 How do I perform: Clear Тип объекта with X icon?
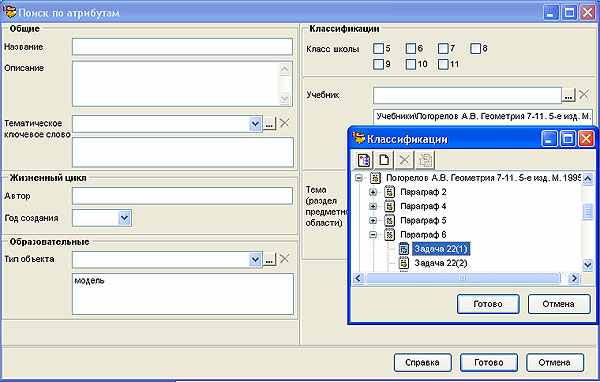(x=284, y=259)
